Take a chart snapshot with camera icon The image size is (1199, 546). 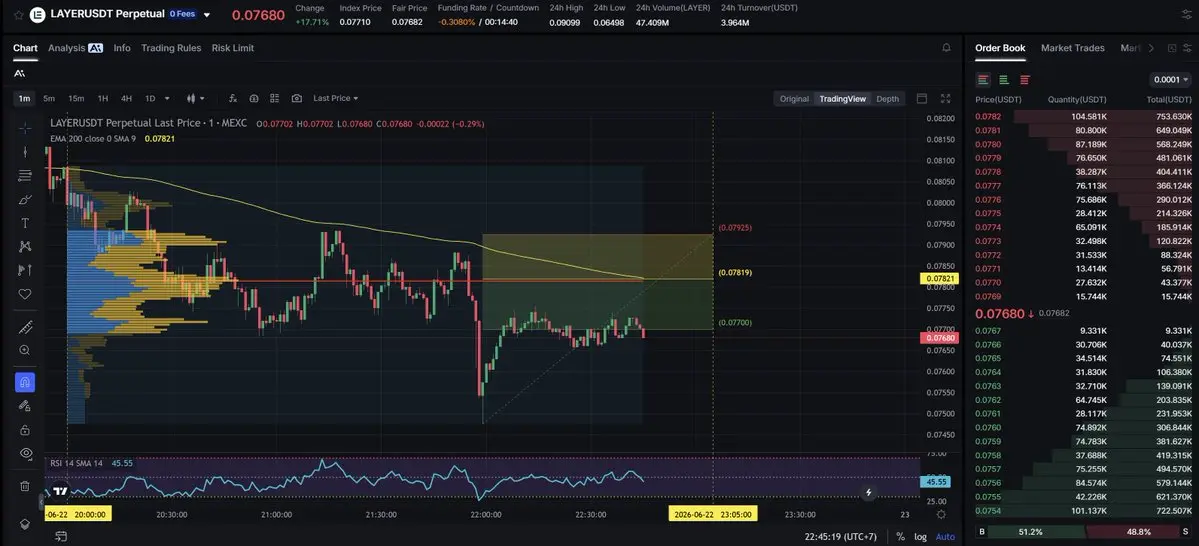pyautogui.click(x=297, y=99)
